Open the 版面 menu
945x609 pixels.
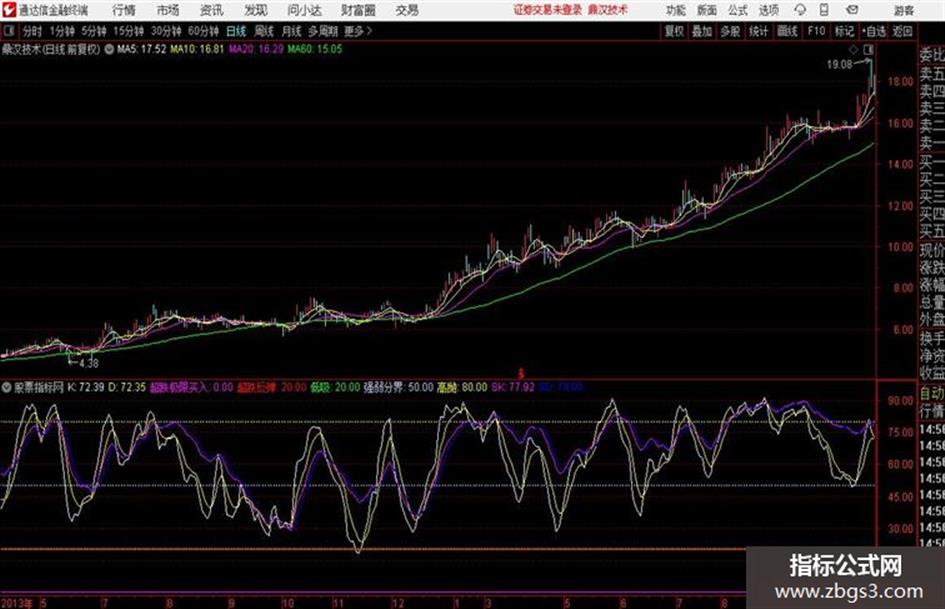(x=707, y=10)
